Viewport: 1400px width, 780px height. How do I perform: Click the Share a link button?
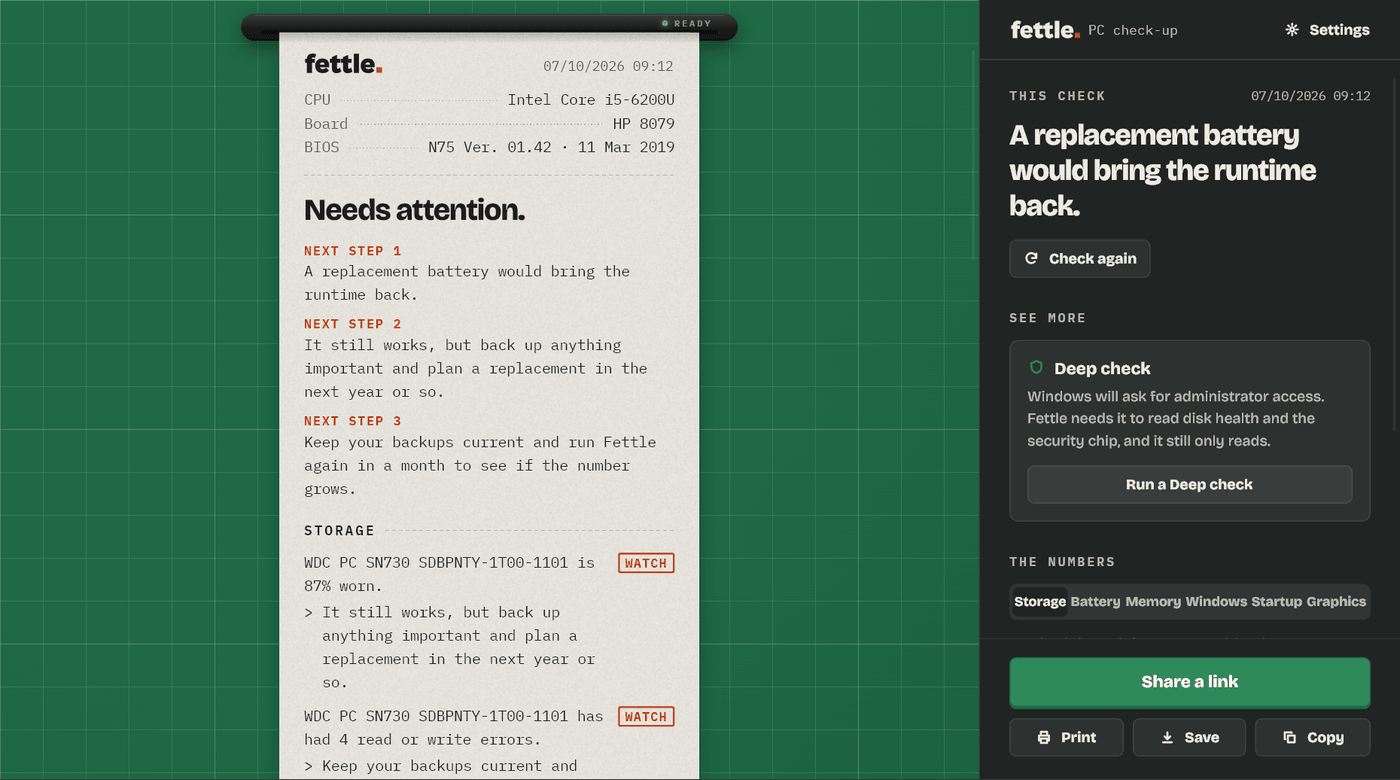[1190, 682]
